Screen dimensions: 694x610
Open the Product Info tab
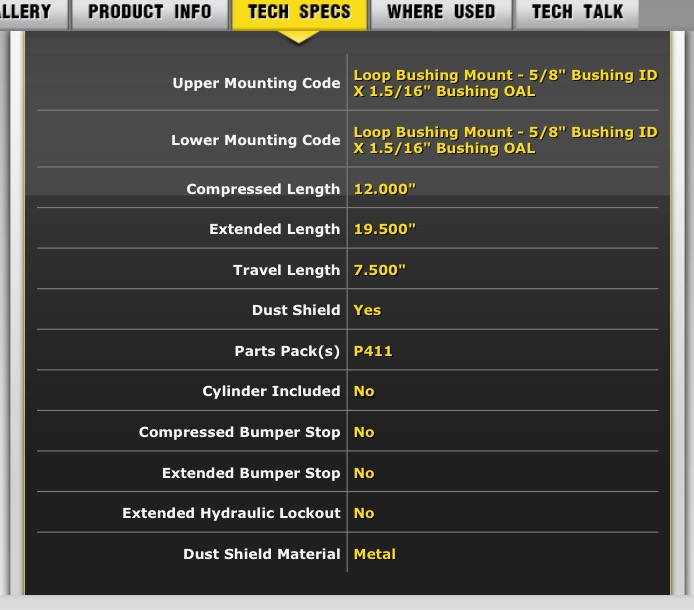(x=150, y=13)
